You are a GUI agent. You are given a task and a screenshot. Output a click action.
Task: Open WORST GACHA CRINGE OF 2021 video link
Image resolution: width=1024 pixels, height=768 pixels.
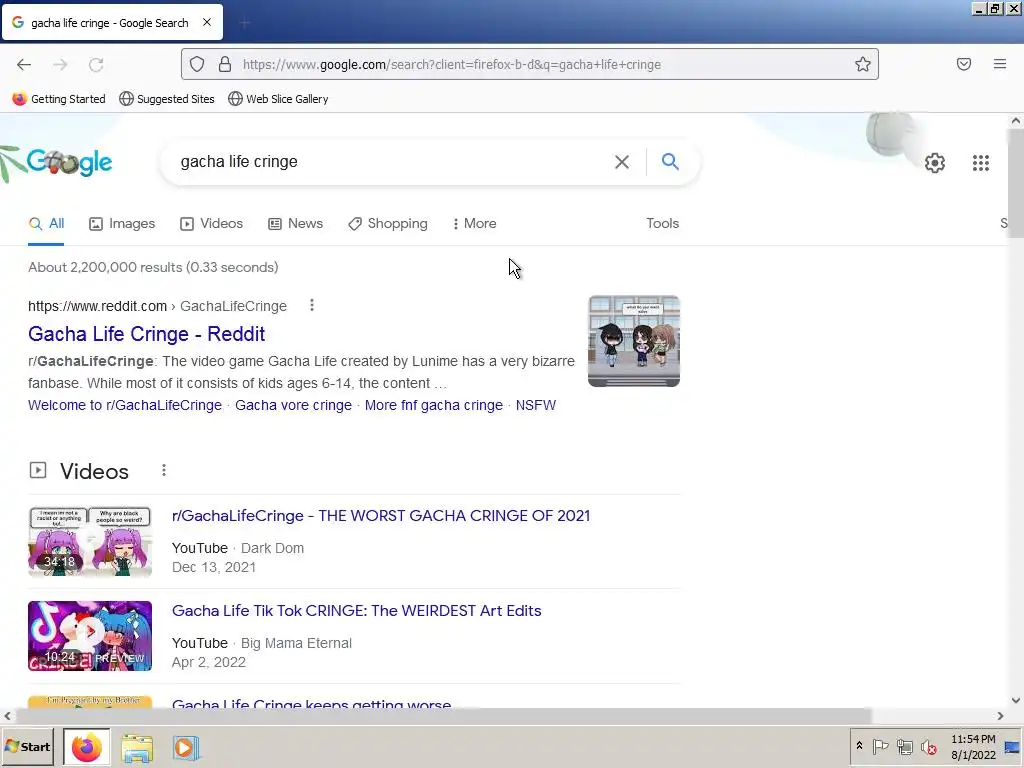click(x=381, y=515)
